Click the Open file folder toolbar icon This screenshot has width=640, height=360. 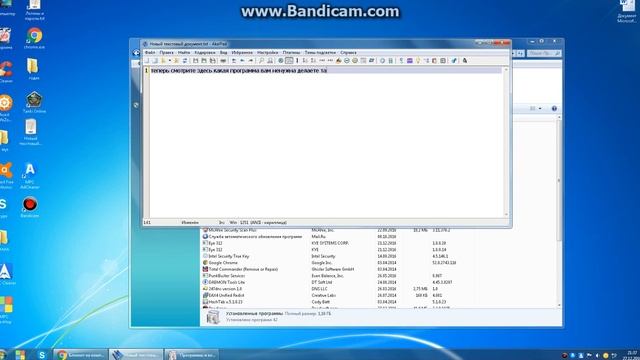coord(164,61)
